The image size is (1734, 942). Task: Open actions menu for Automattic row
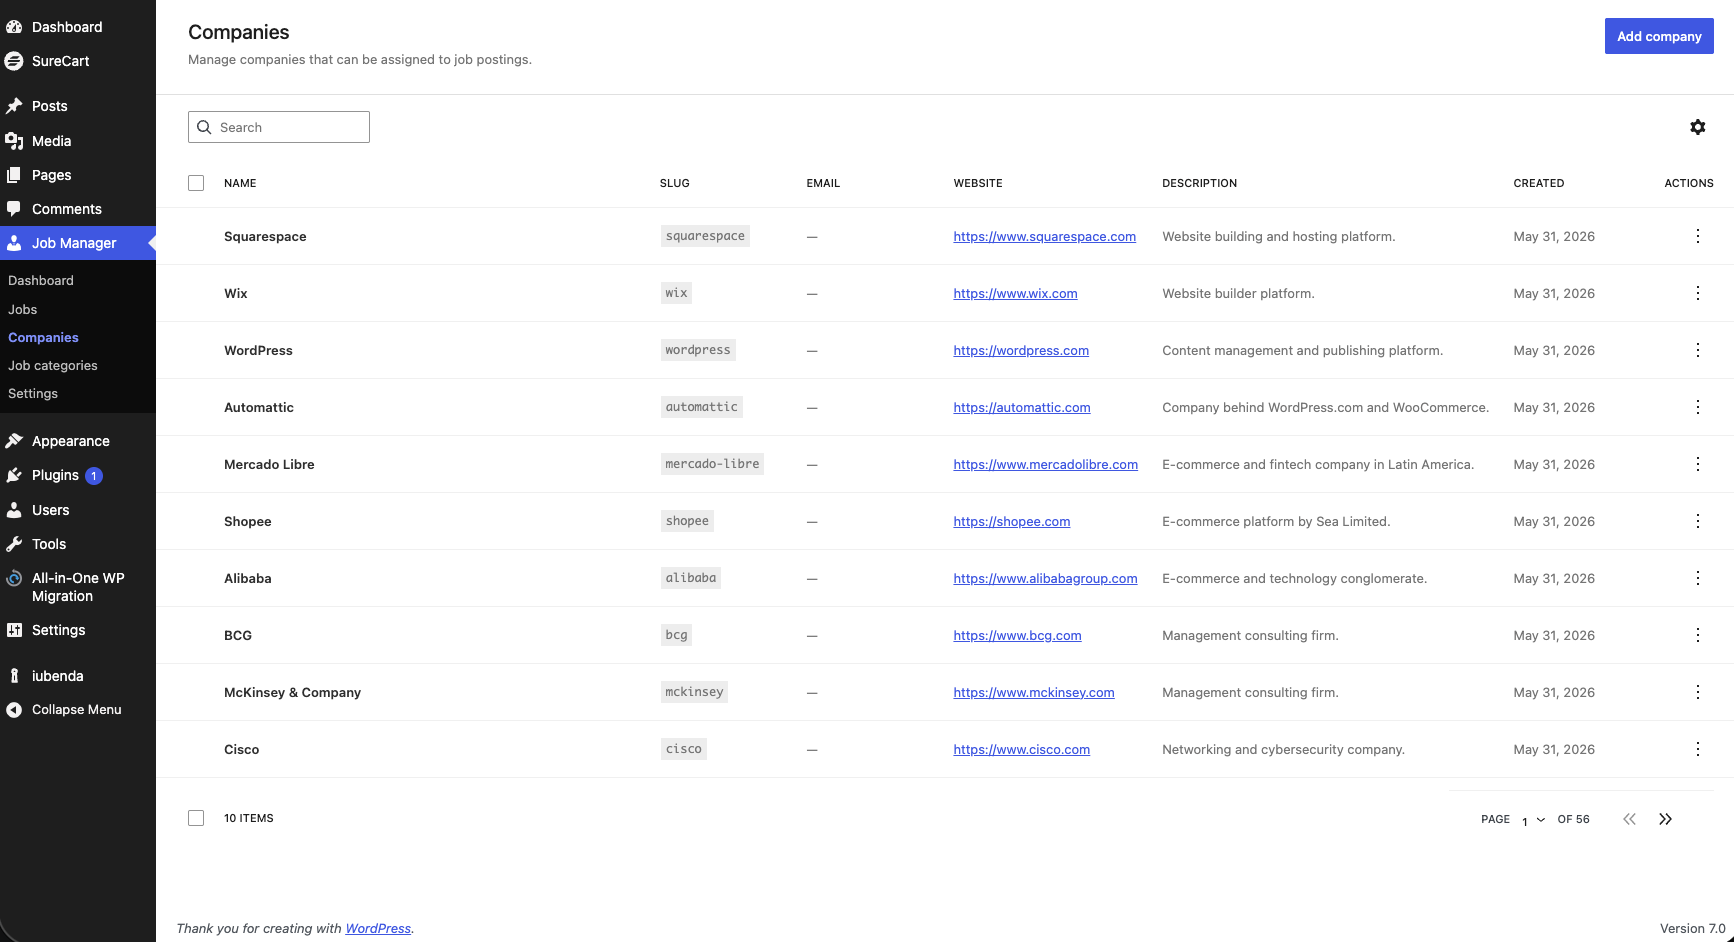point(1697,407)
